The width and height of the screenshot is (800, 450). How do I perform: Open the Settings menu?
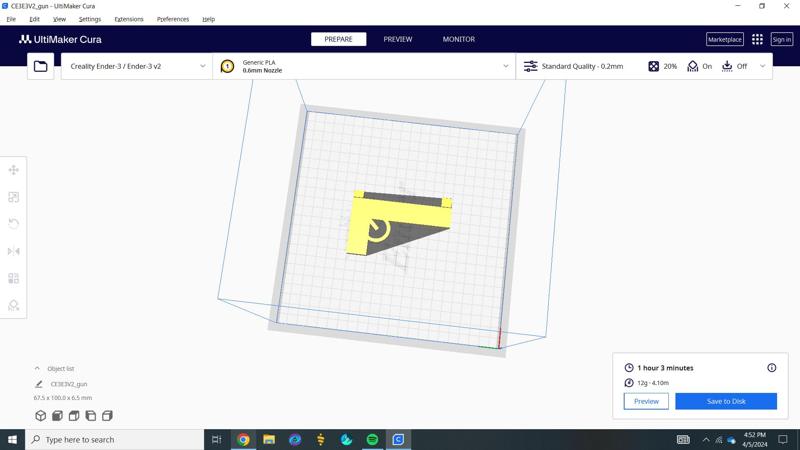coord(90,19)
